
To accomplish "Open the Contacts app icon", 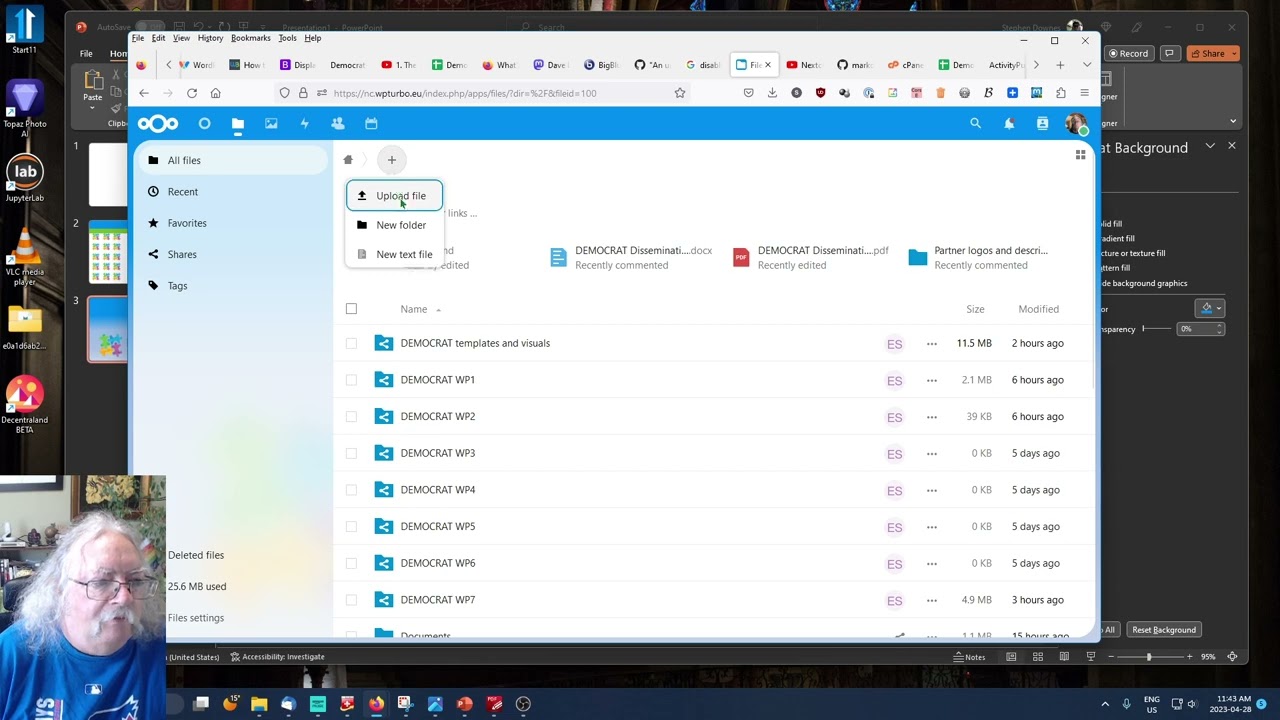I will 338,124.
